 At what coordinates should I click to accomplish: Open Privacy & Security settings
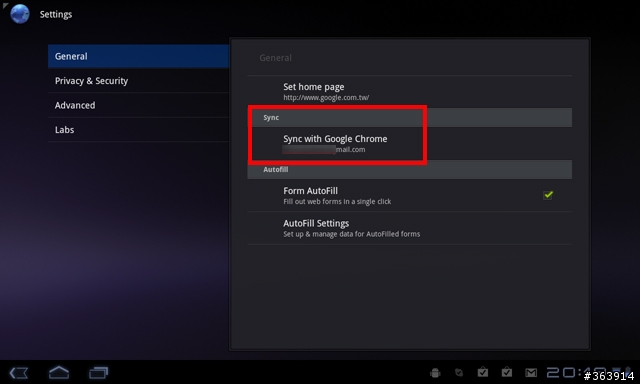pos(138,81)
